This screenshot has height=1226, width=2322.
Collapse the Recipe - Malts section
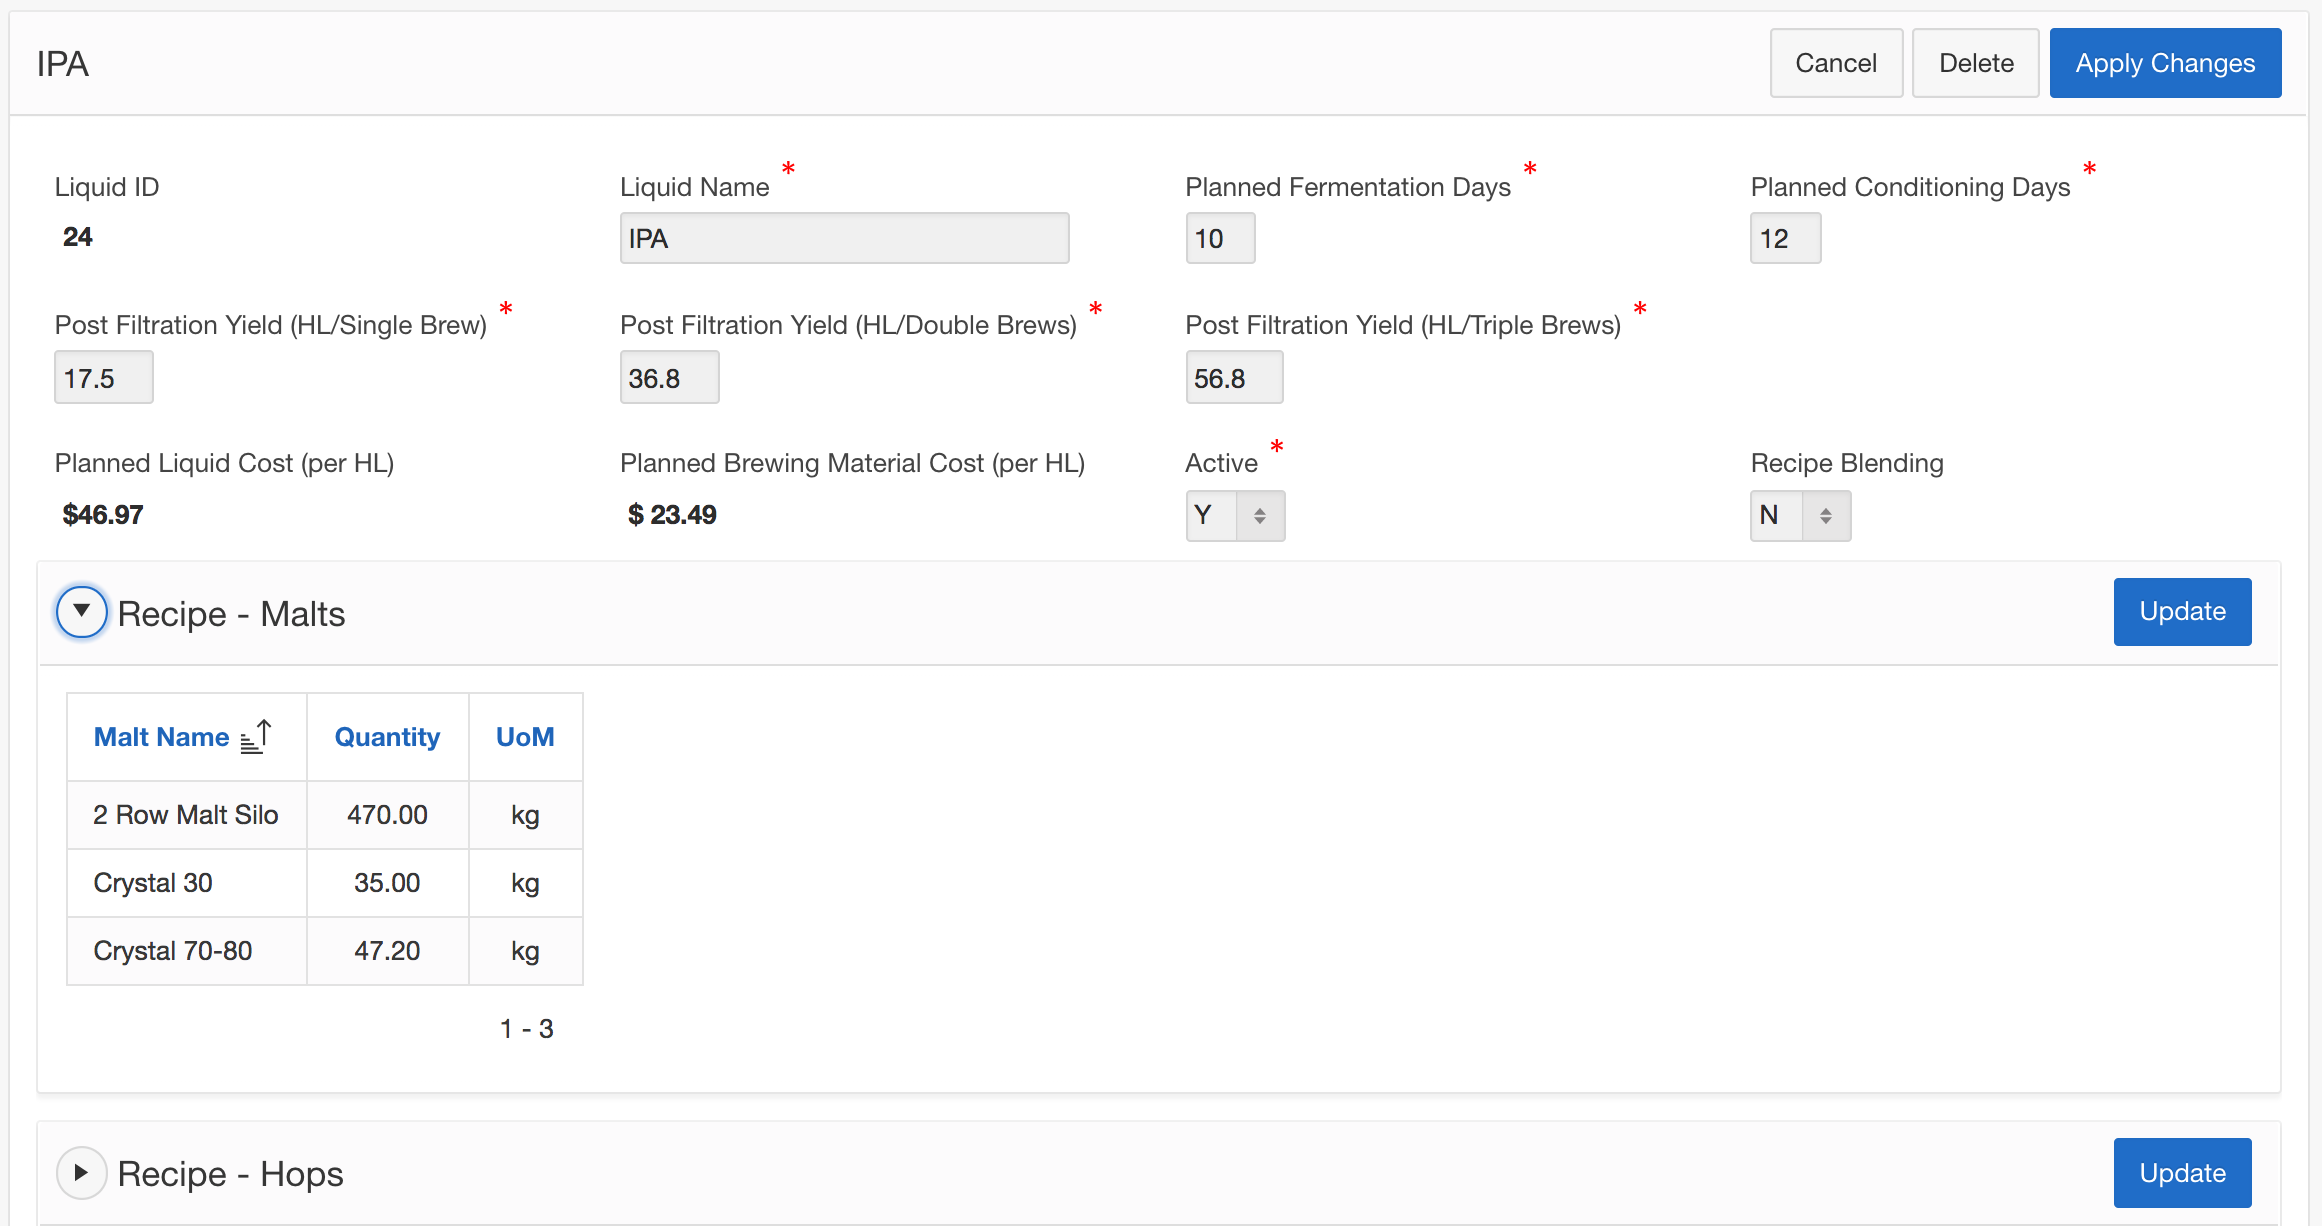[81, 612]
